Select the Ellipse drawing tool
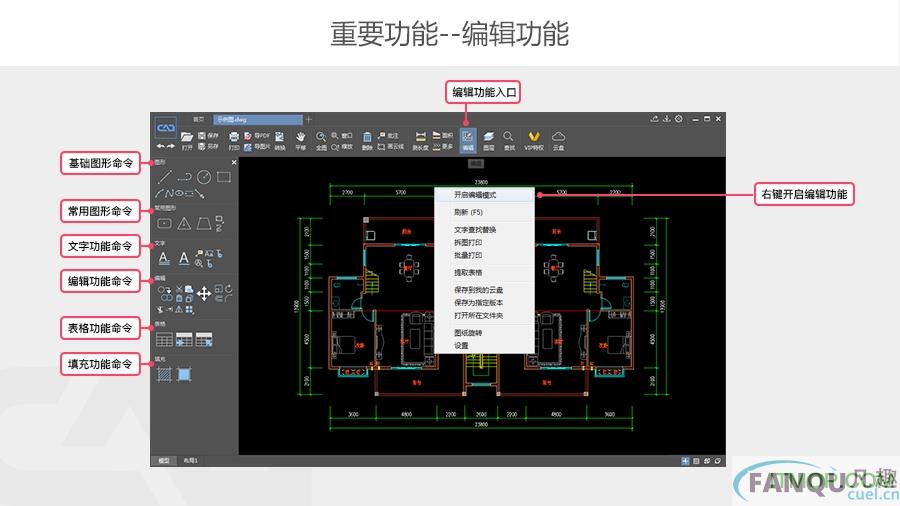Image resolution: width=900 pixels, height=506 pixels. click(179, 193)
